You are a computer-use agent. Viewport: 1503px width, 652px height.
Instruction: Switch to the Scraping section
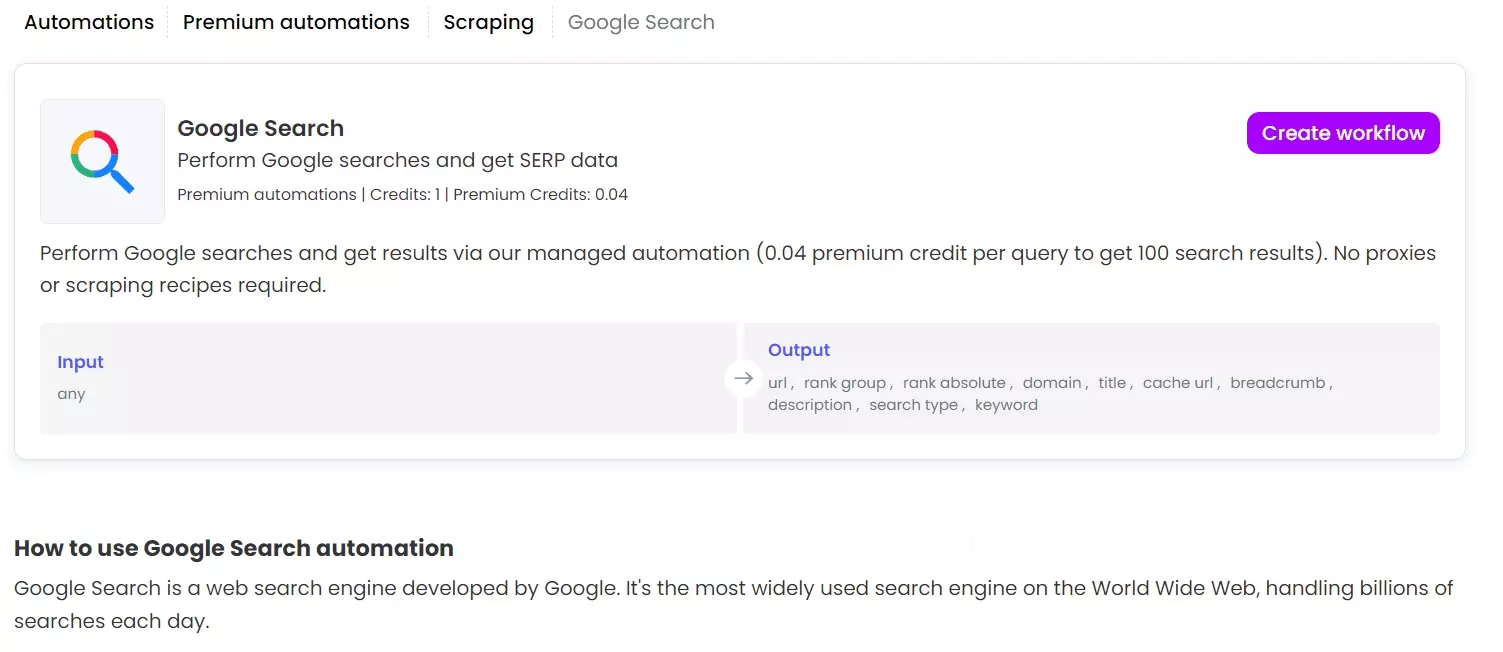pos(488,21)
